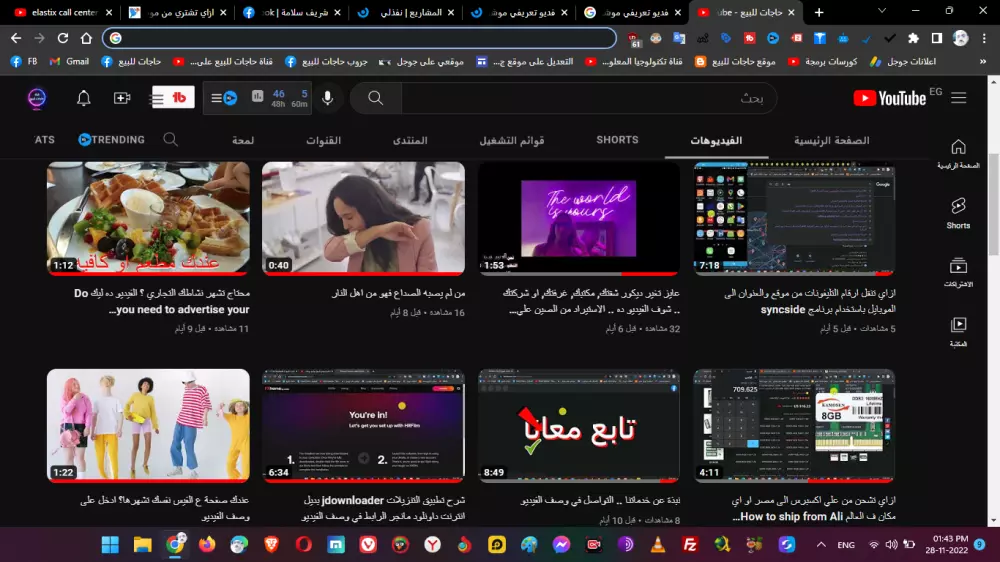Show hidden system tray icons chevron
The height and width of the screenshot is (562, 1000).
pyautogui.click(x=821, y=544)
